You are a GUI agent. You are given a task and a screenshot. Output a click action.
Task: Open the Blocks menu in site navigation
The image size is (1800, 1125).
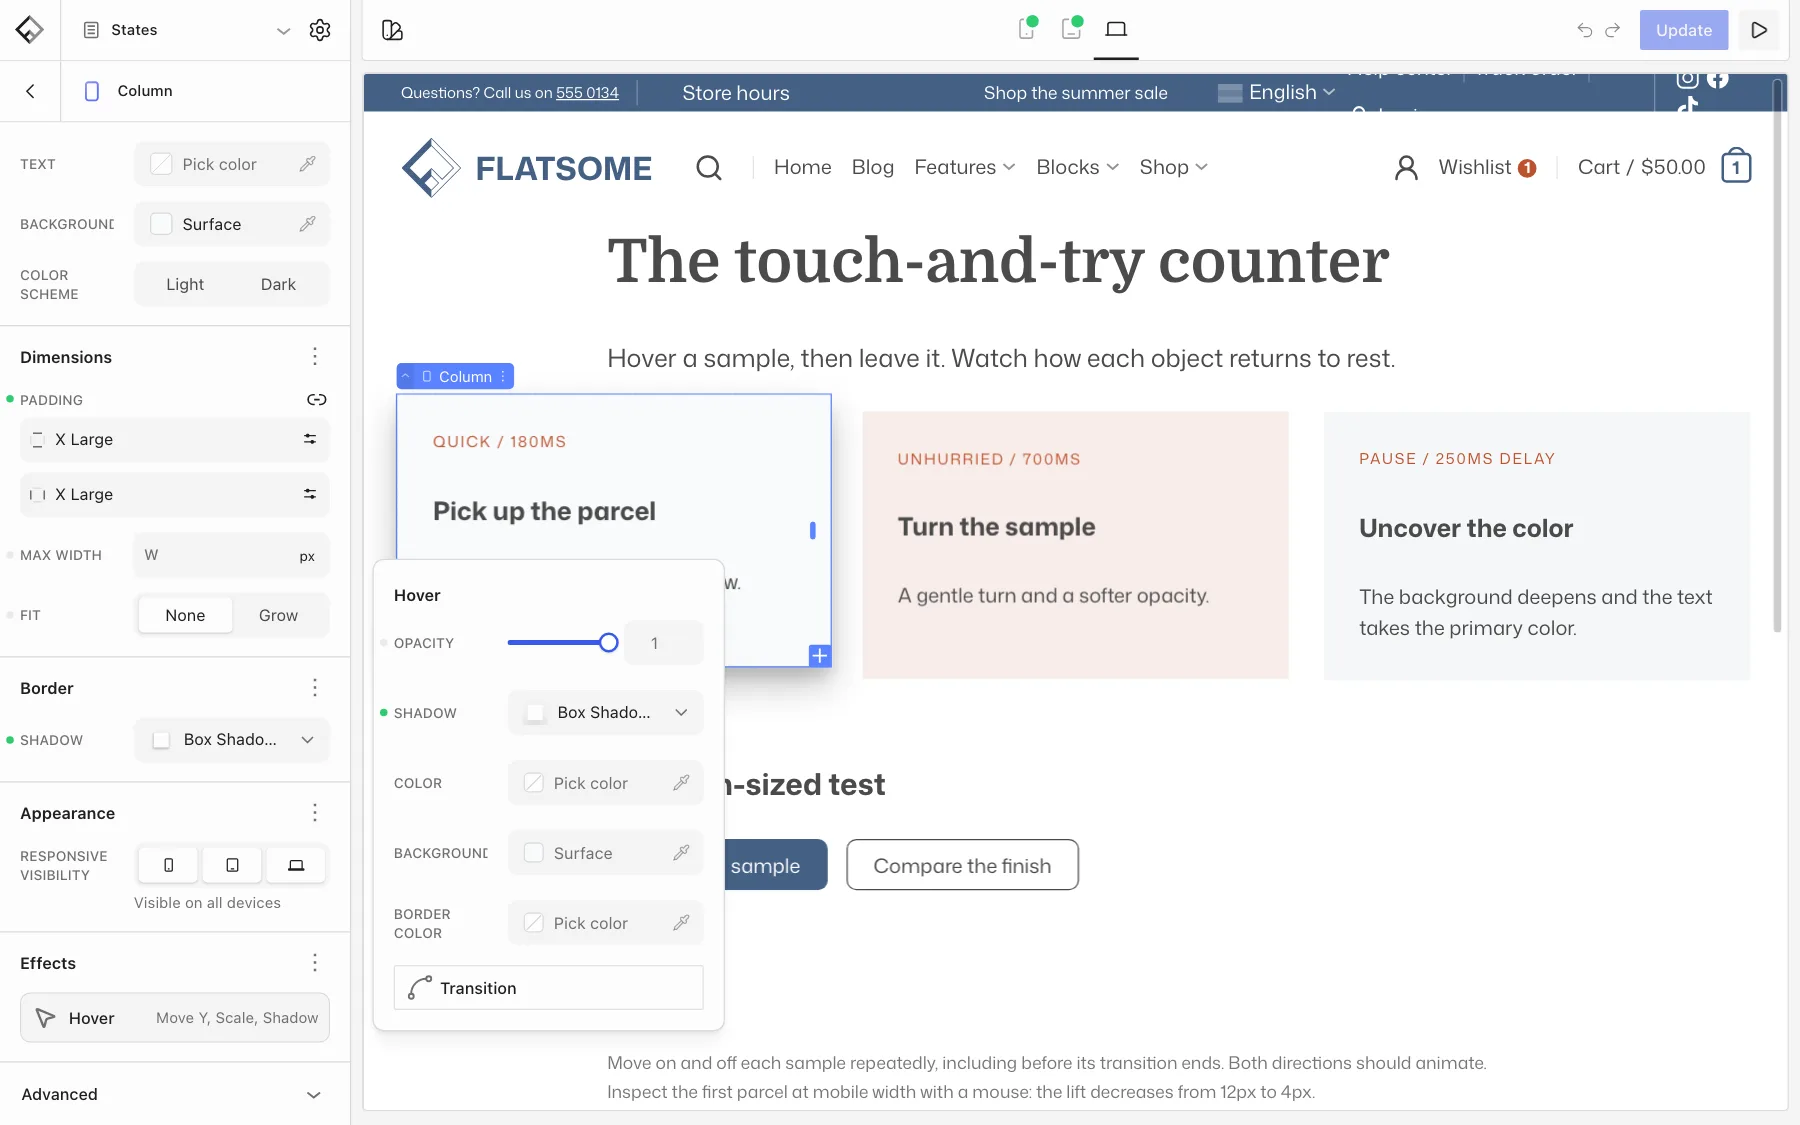(x=1077, y=167)
